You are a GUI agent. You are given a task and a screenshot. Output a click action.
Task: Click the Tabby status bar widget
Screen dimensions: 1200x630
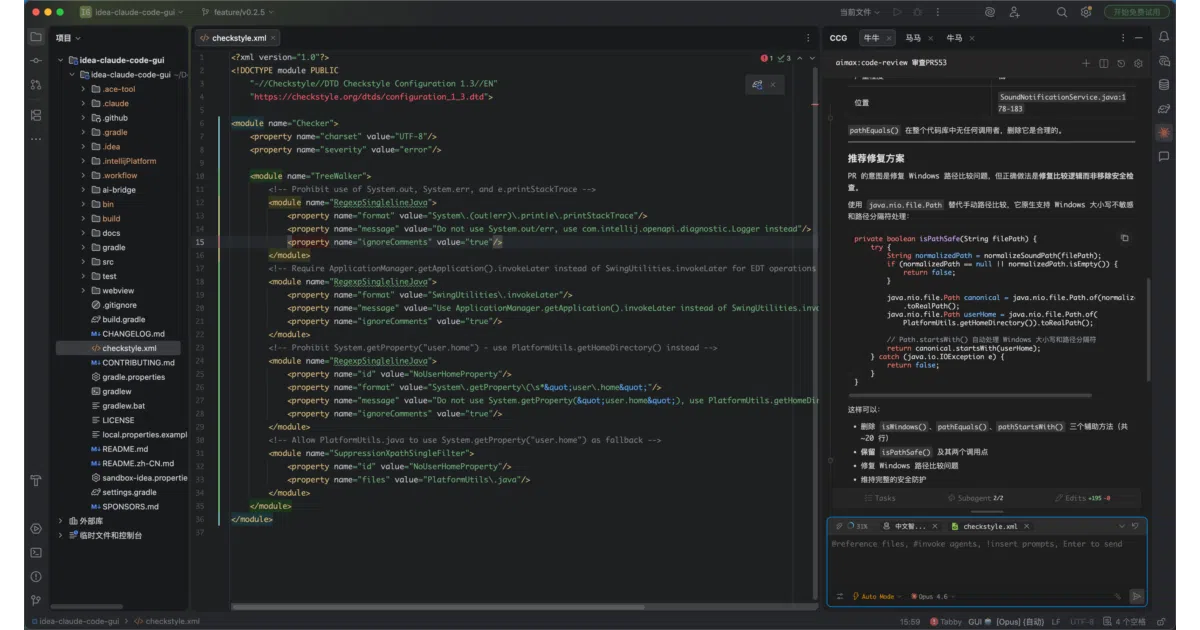[x=945, y=621]
